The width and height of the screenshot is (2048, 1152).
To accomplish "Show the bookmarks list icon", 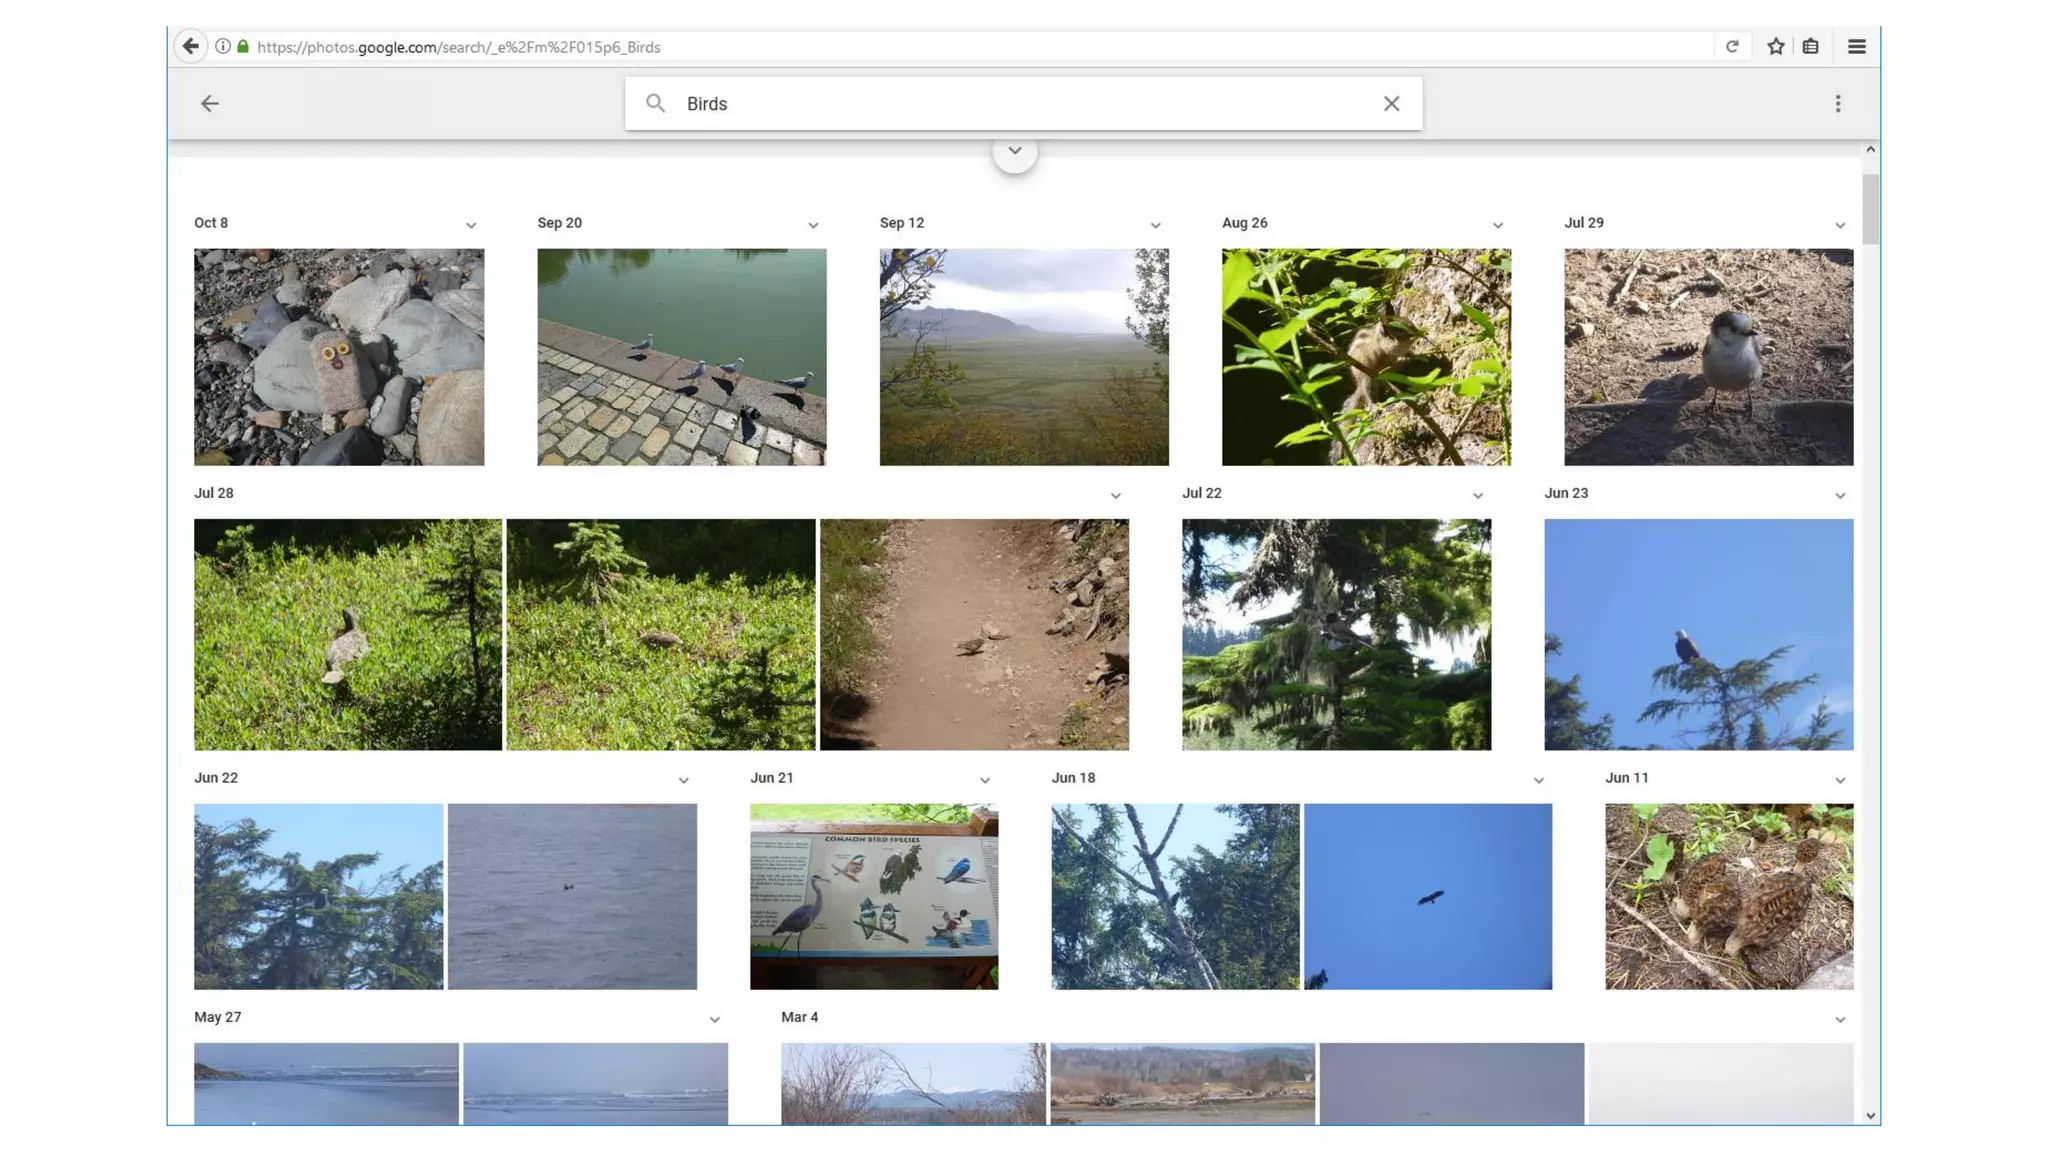I will 1810,46.
